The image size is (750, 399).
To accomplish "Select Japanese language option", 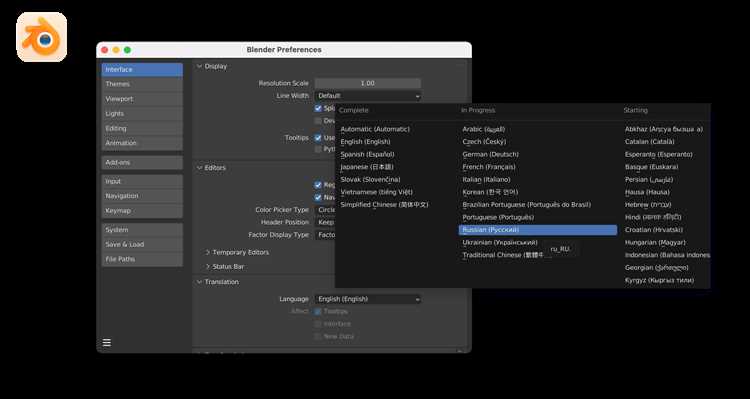I will click(x=367, y=167).
